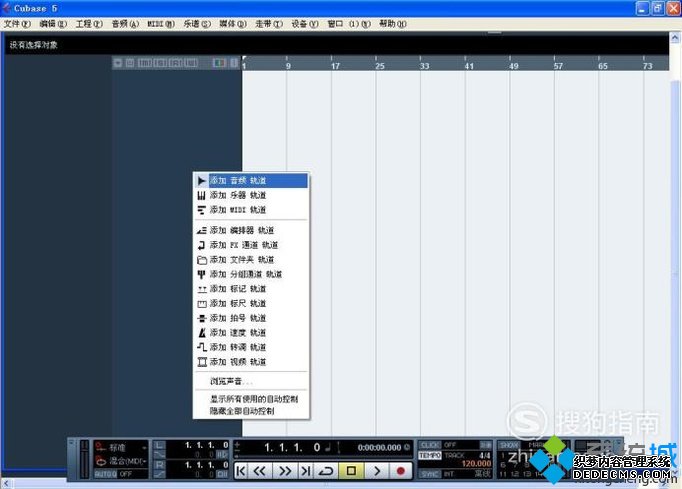Viewport: 682px width, 489px height.
Task: Click the fast forward button in transport
Action: (x=285, y=471)
